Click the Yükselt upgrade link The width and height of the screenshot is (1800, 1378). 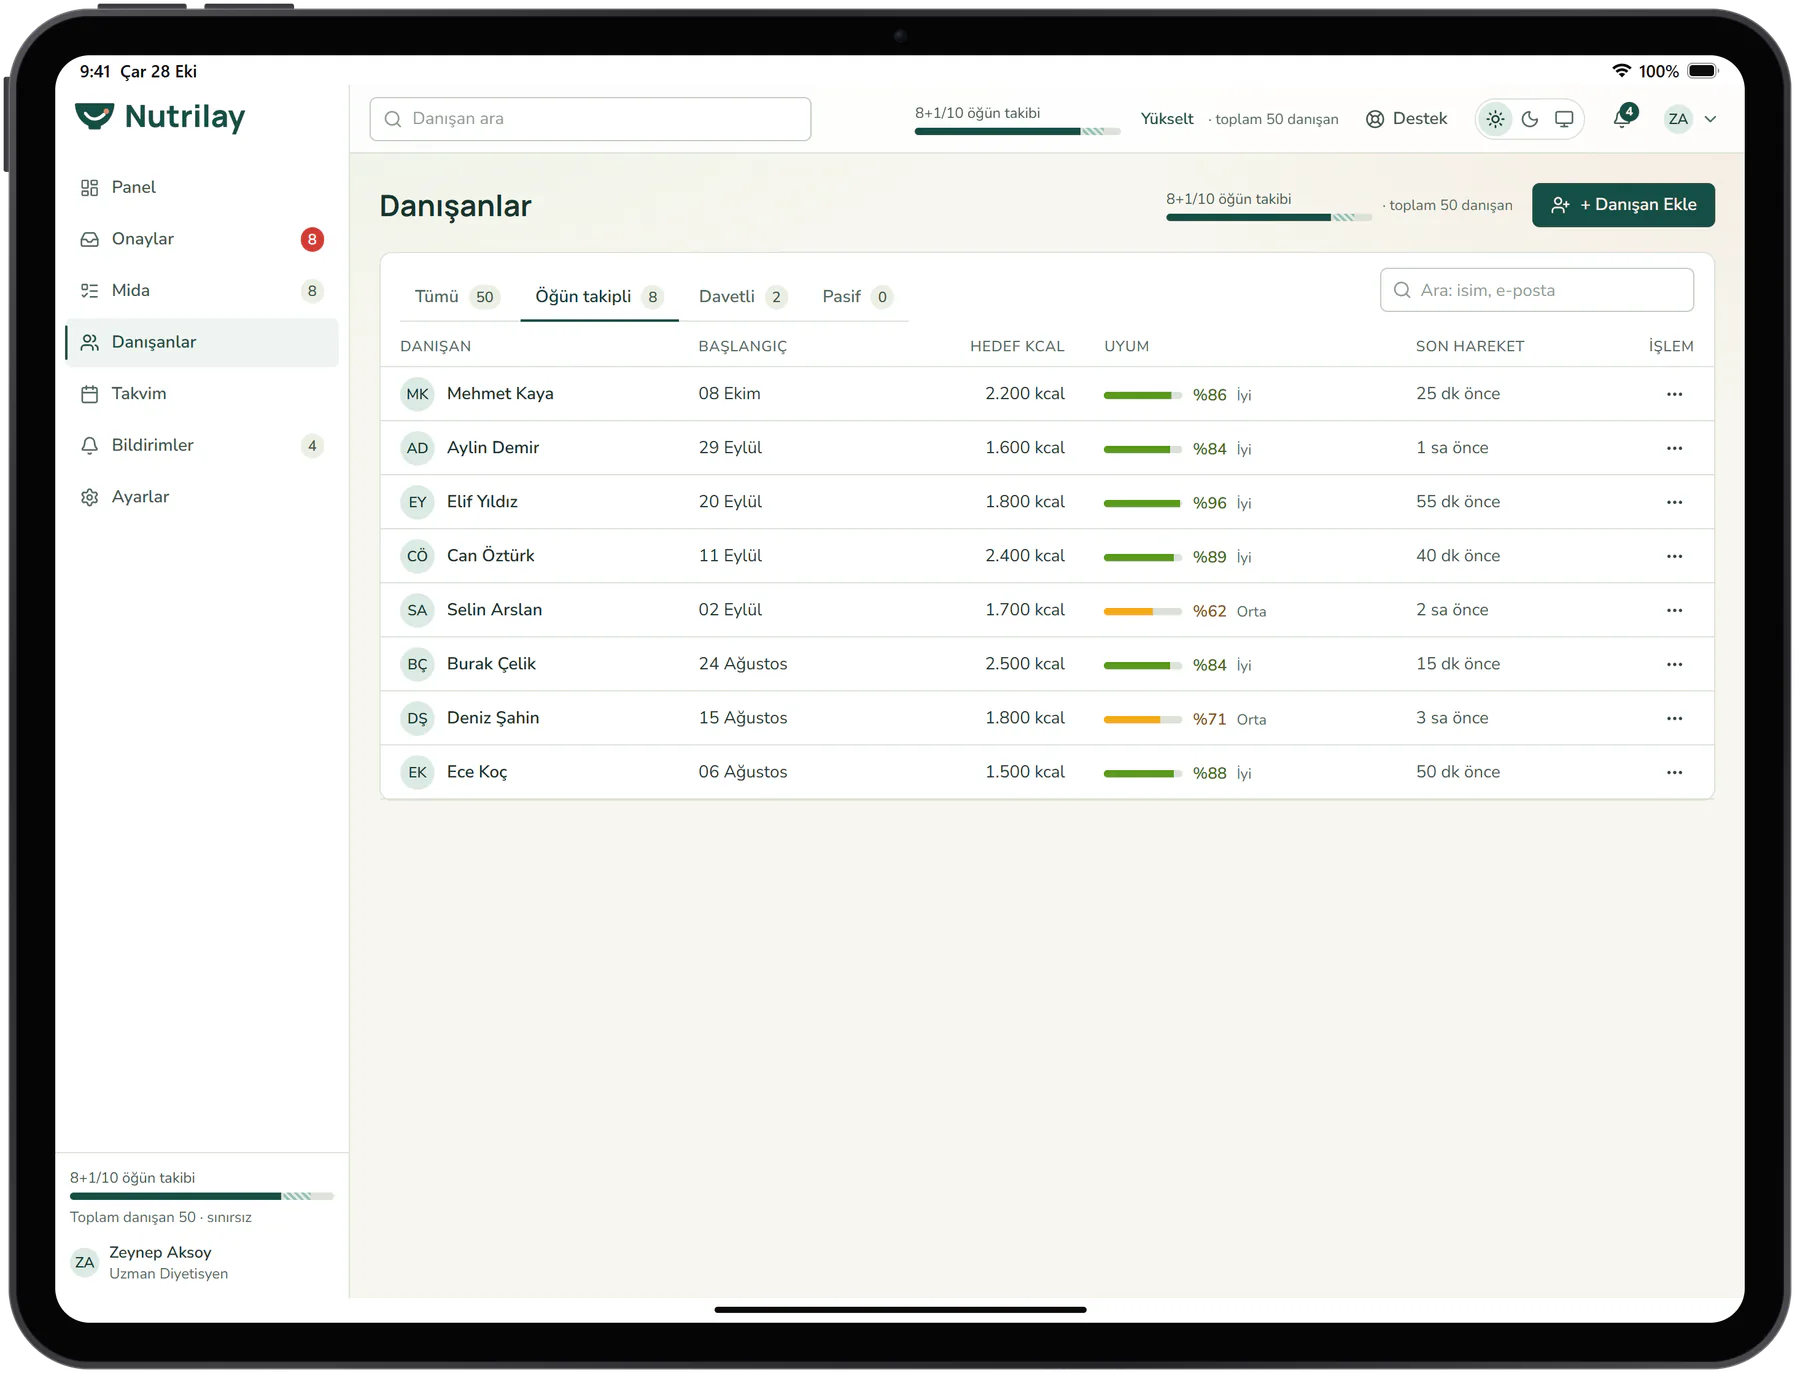point(1167,119)
